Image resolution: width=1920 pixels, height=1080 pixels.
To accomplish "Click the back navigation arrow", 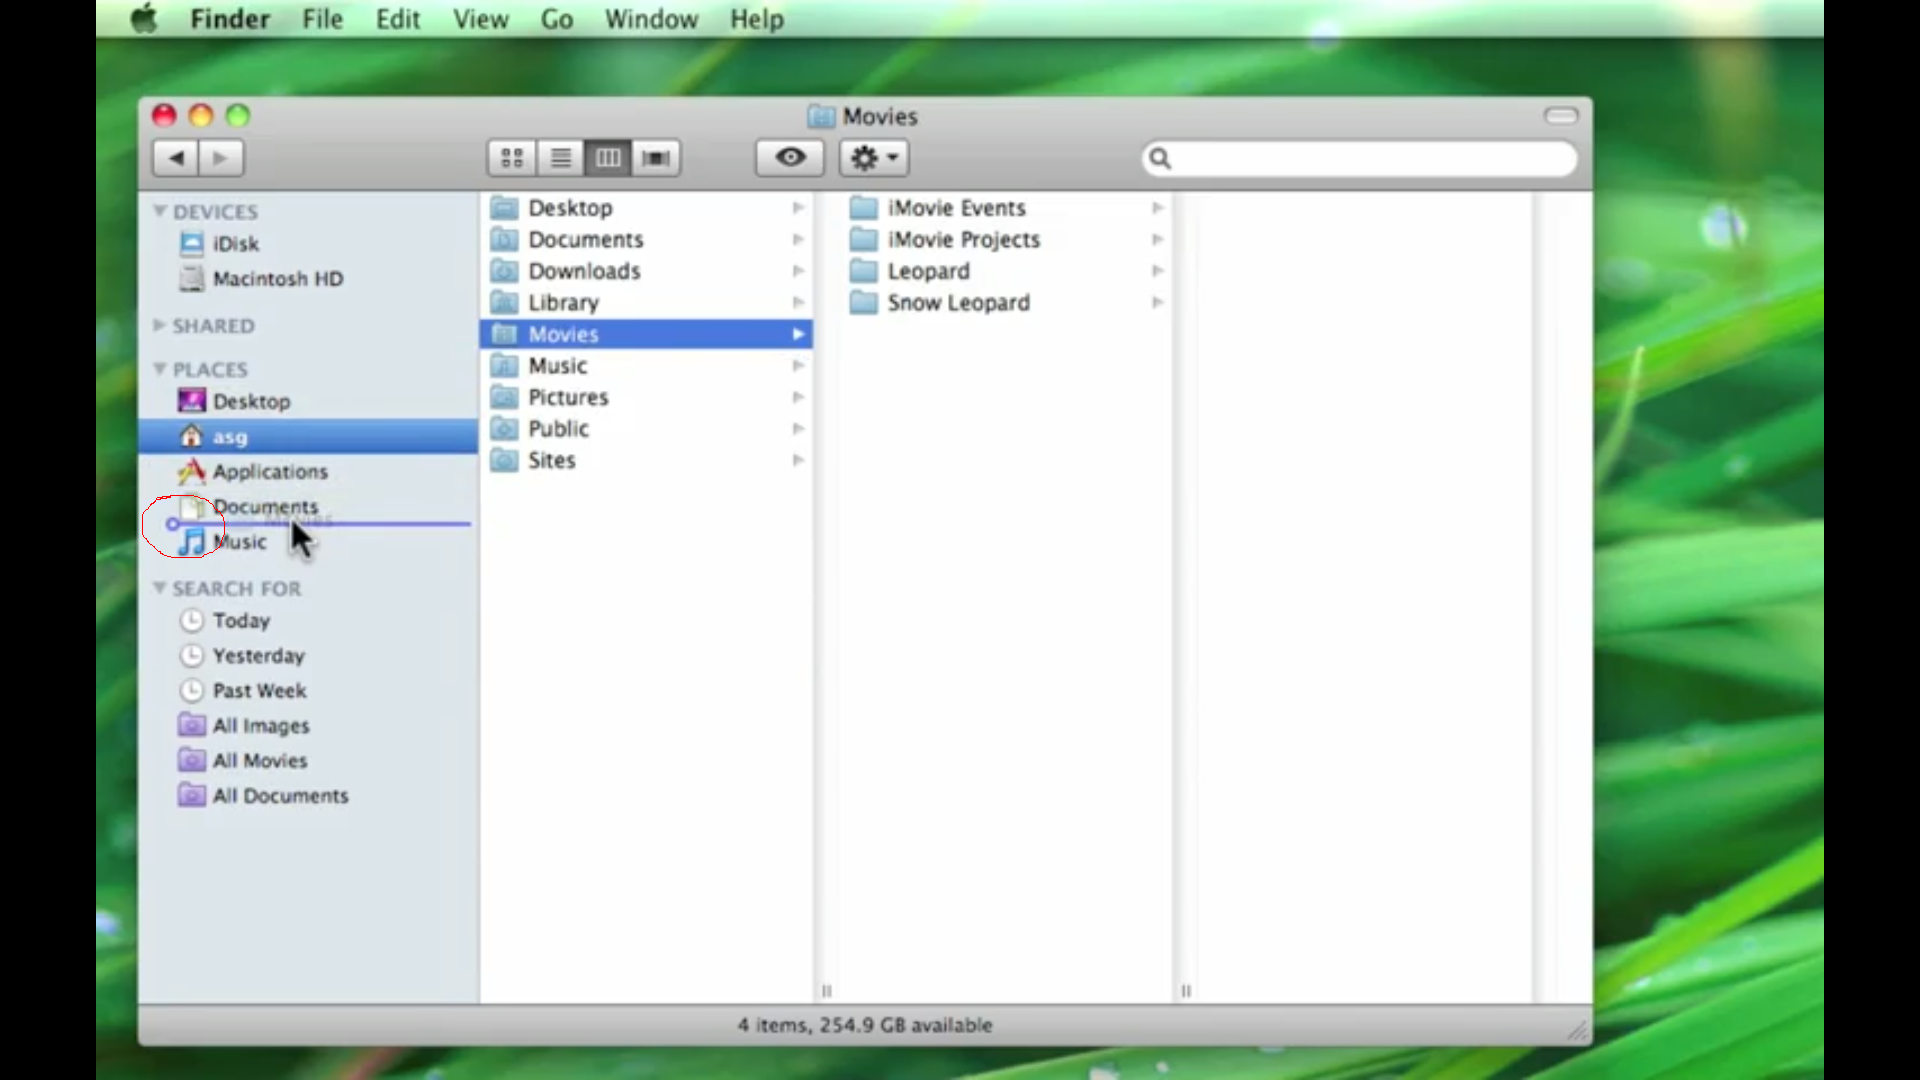I will [176, 158].
